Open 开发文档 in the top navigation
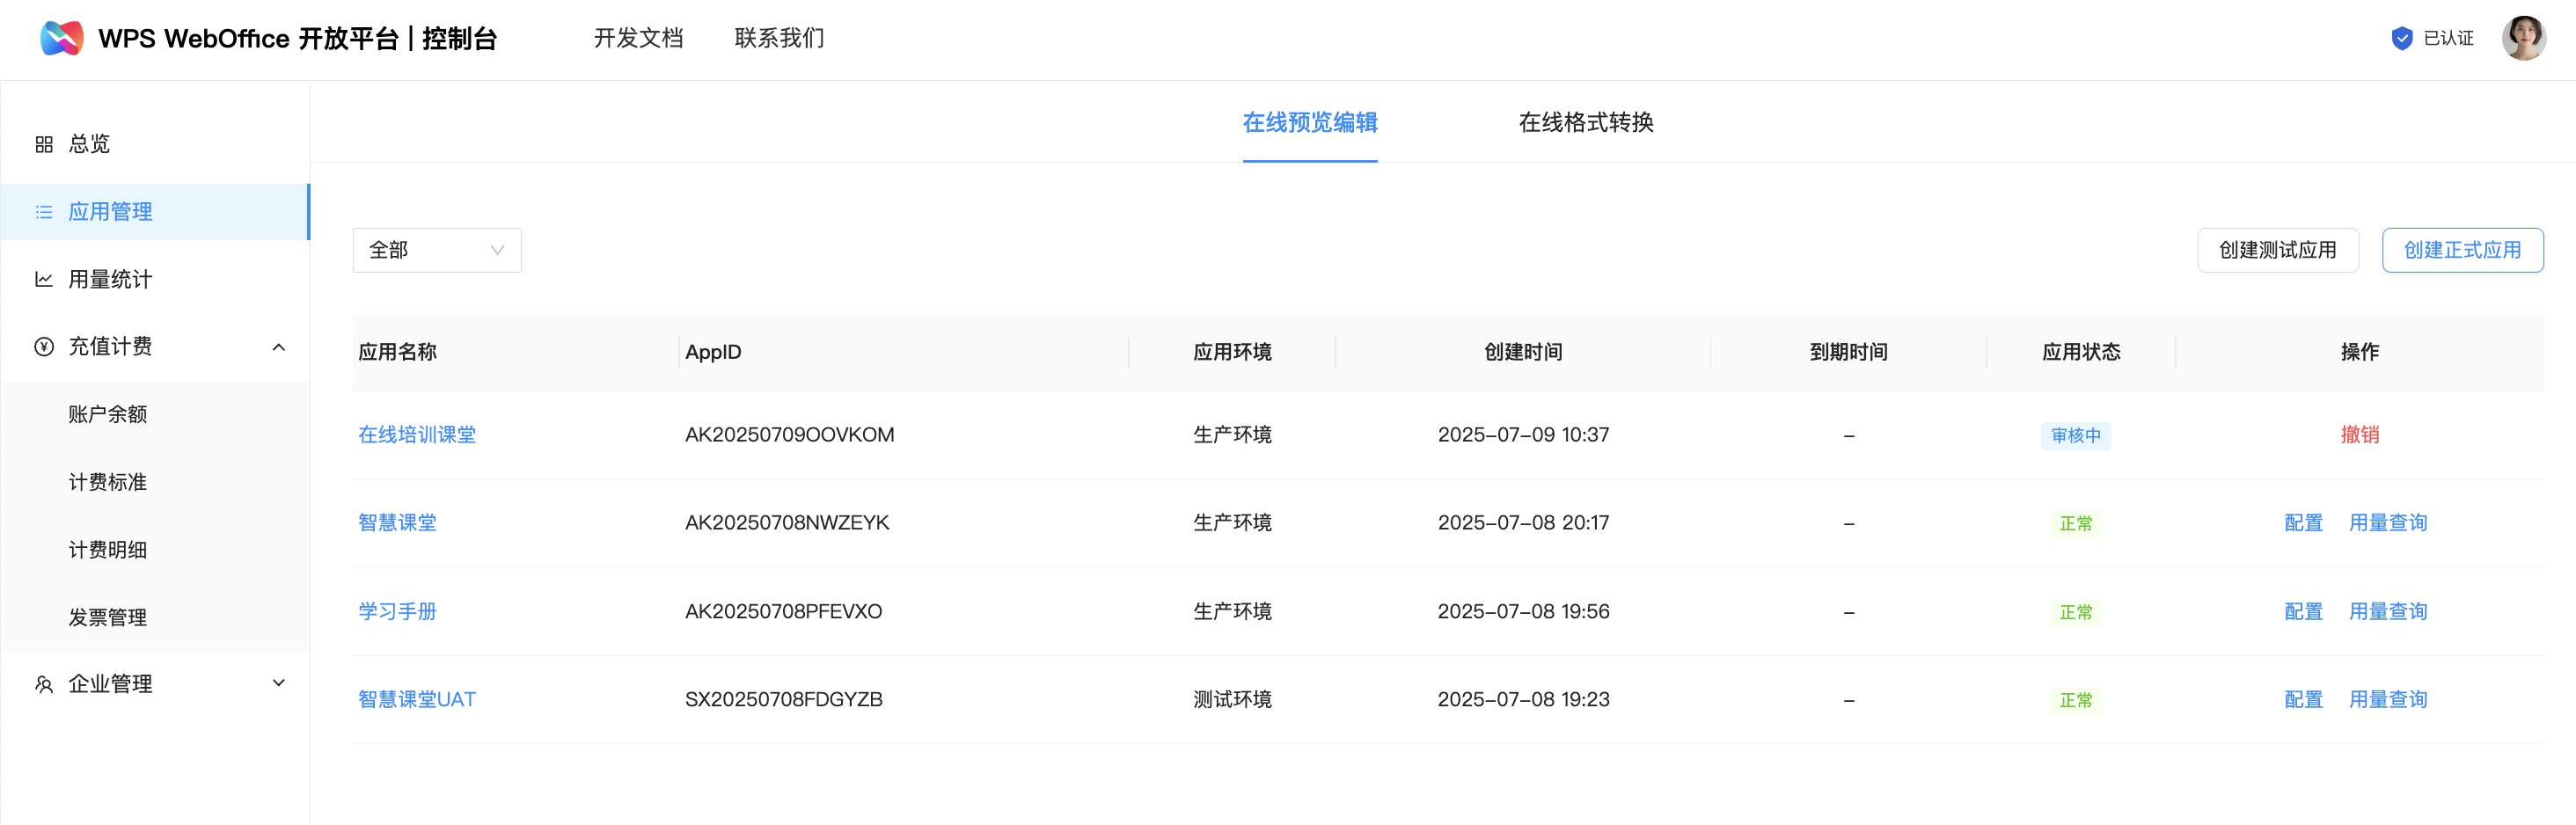Image resolution: width=2576 pixels, height=825 pixels. 638,38
